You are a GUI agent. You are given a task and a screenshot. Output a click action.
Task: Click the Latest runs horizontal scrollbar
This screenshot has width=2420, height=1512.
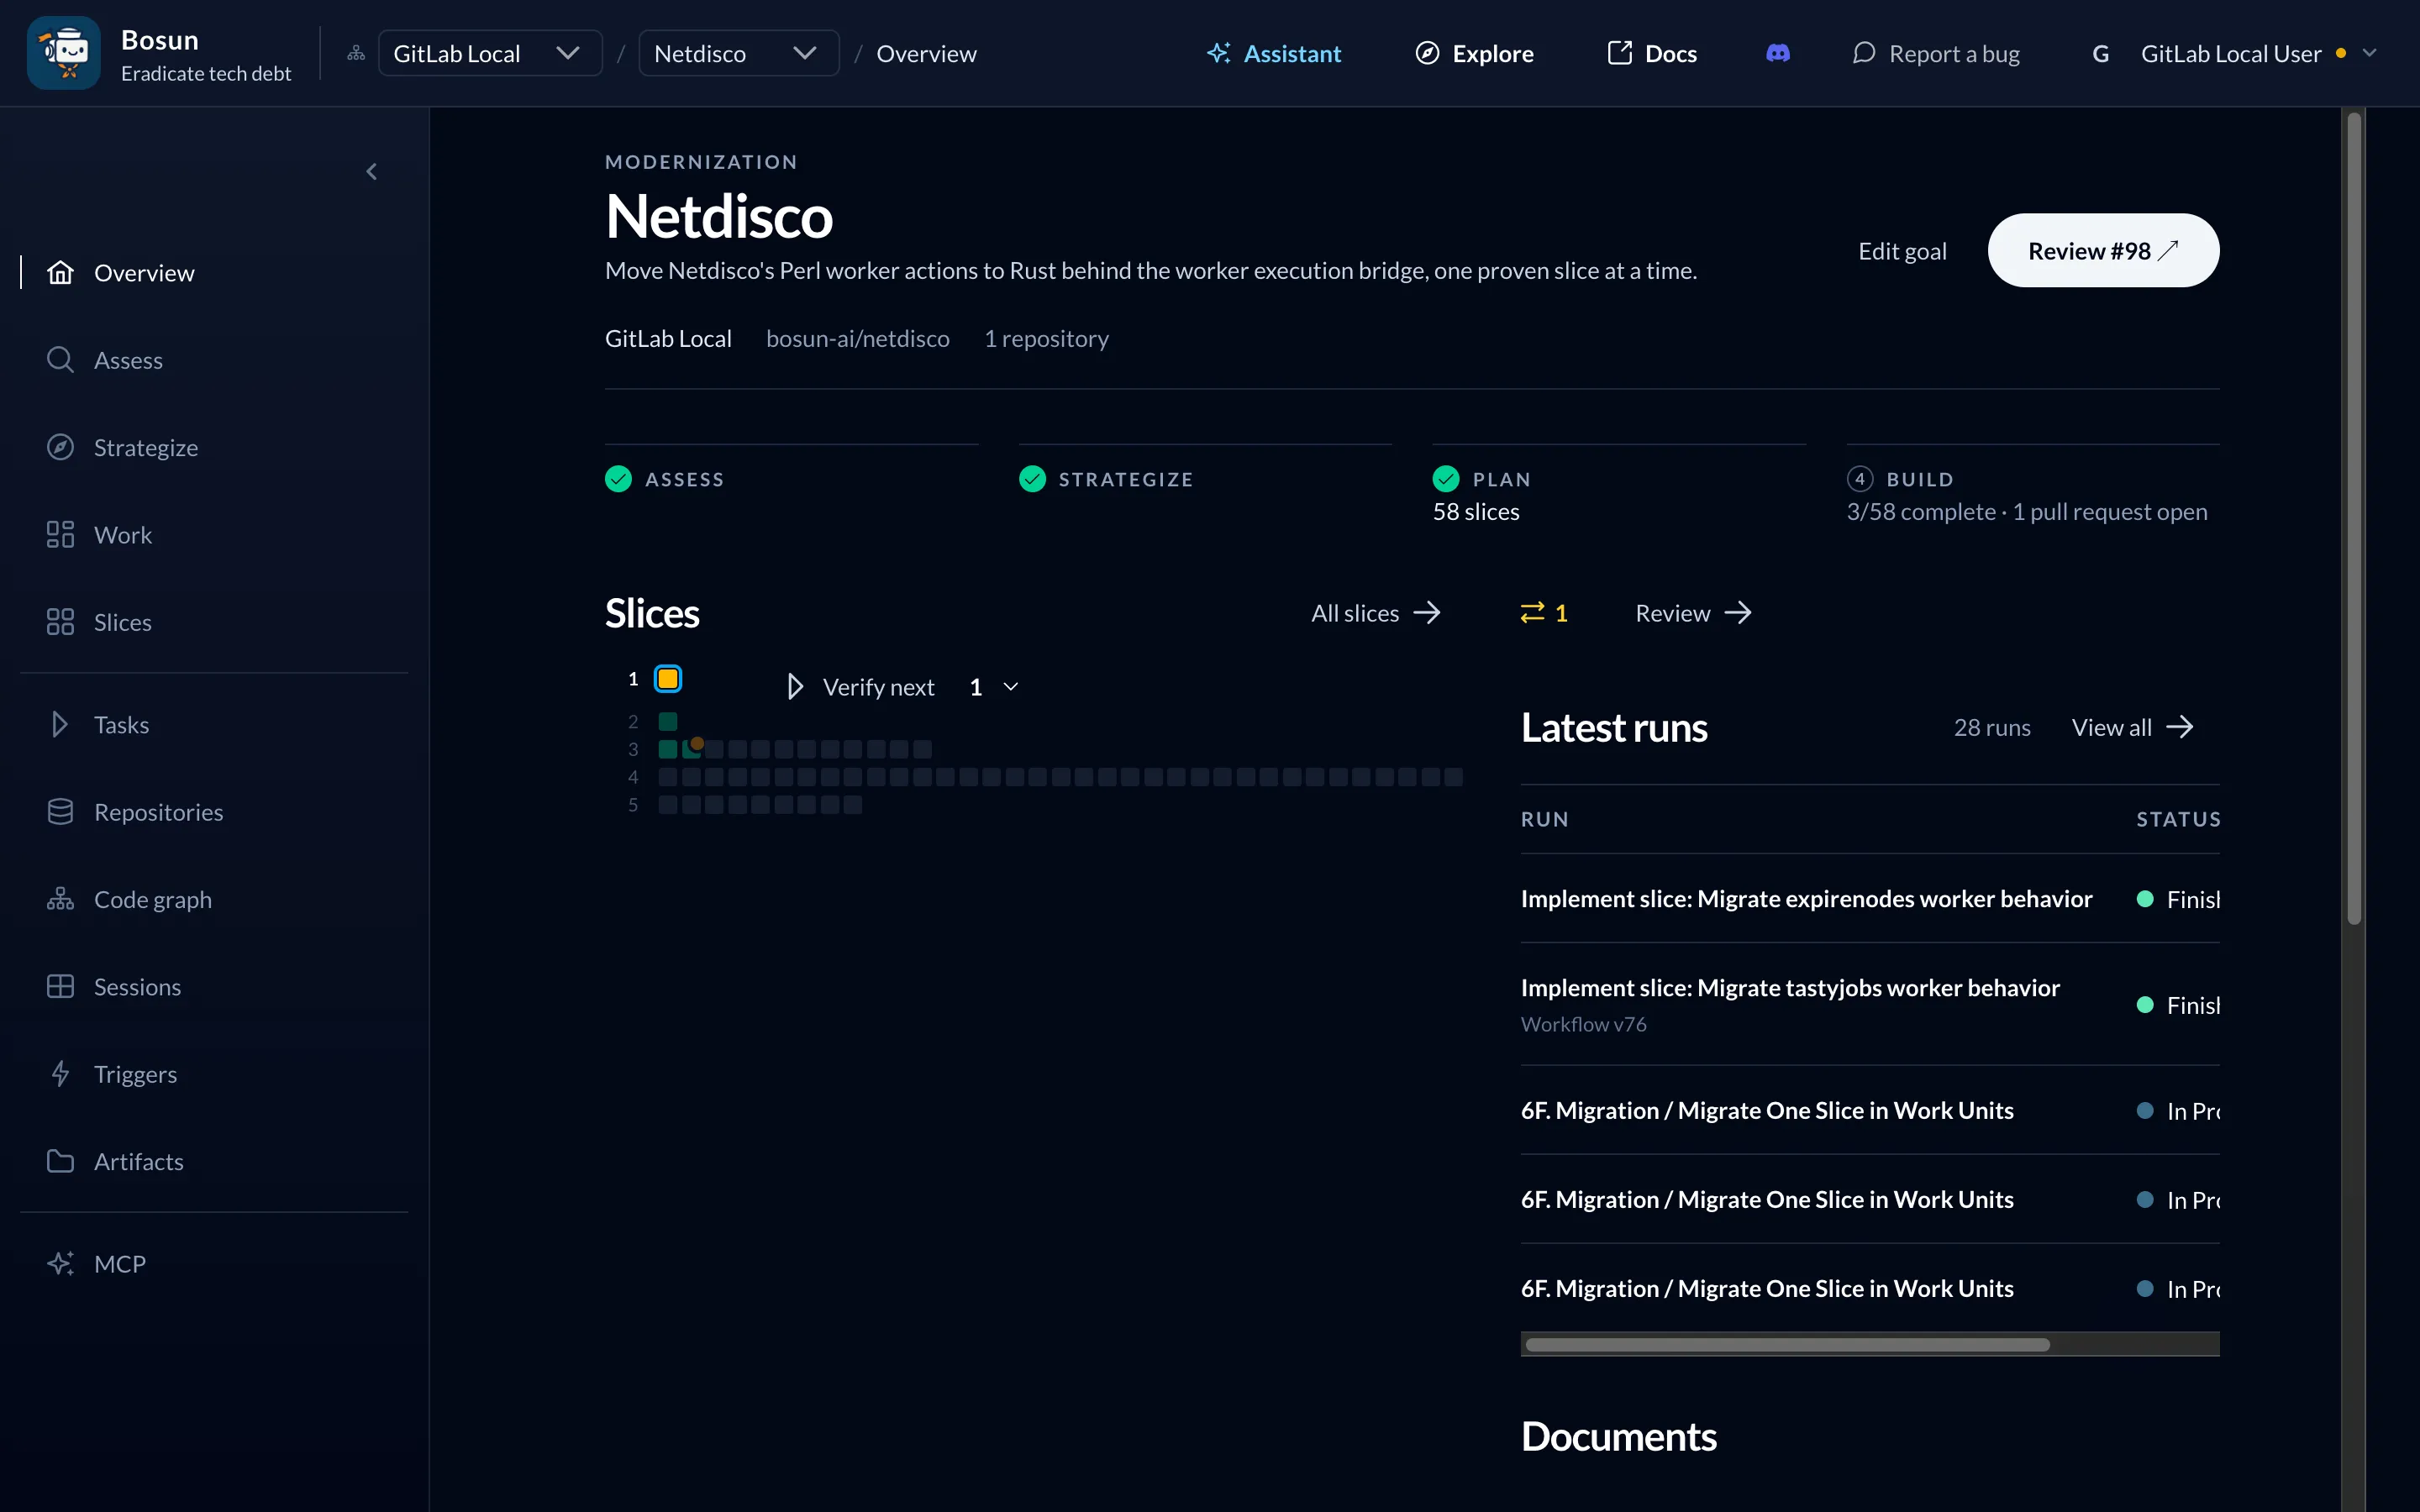coord(1787,1345)
